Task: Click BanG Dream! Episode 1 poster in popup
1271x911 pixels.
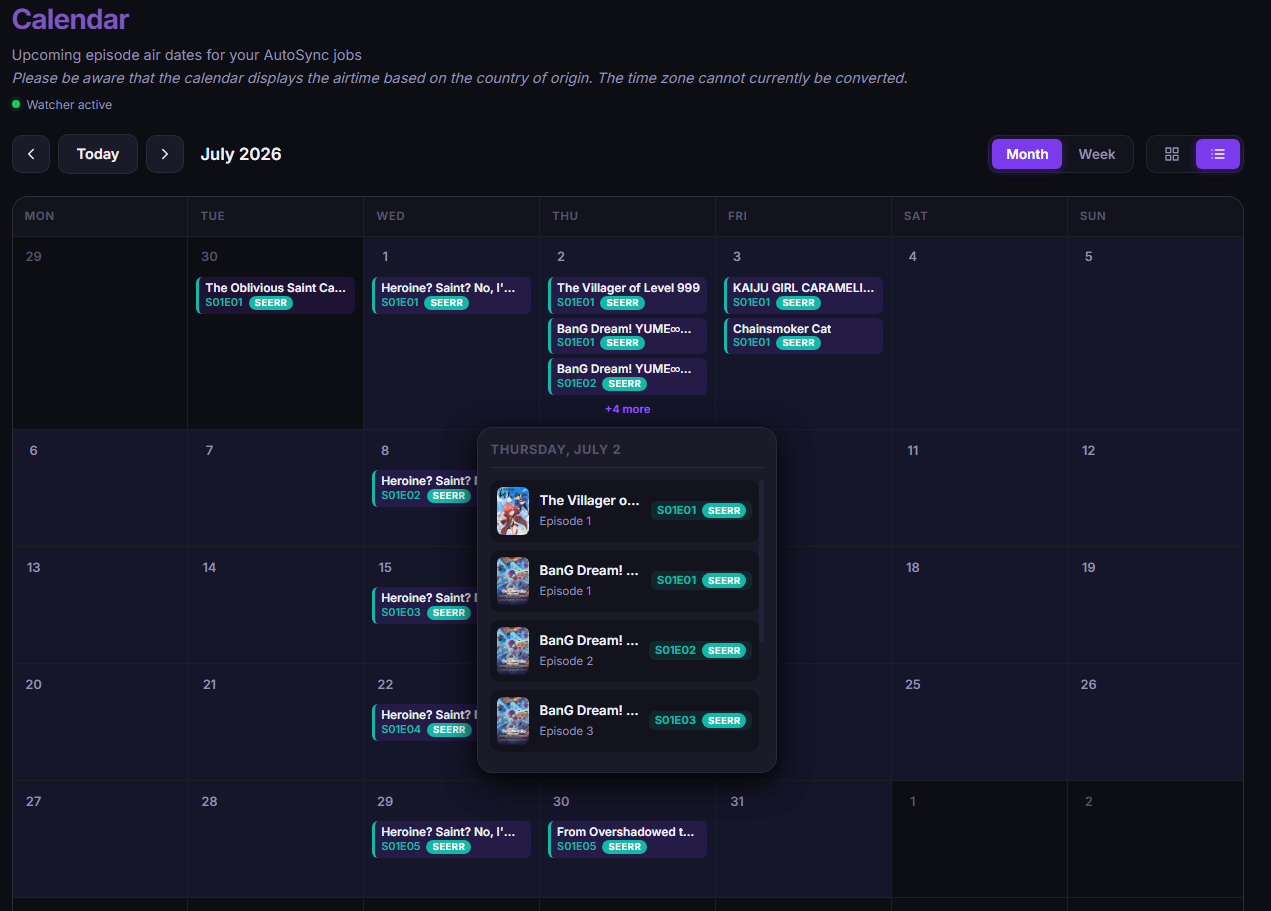Action: [x=513, y=580]
